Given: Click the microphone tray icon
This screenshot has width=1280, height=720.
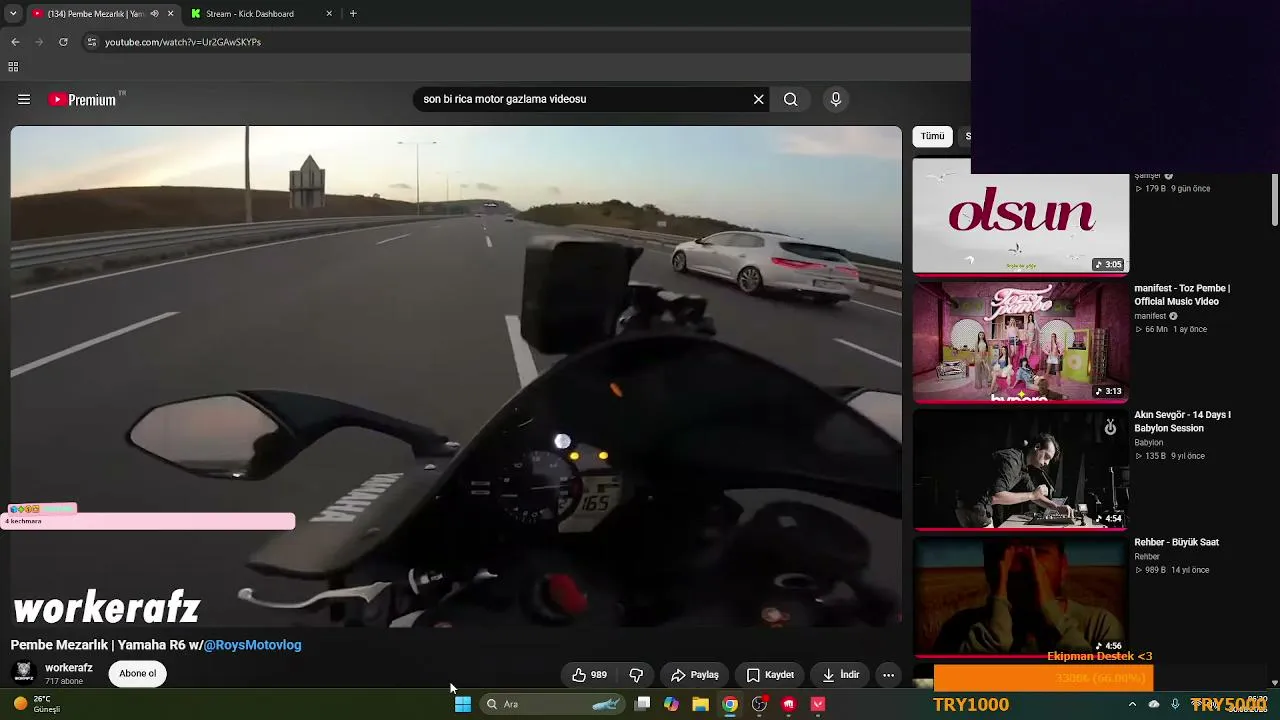Looking at the screenshot, I should 1175,704.
